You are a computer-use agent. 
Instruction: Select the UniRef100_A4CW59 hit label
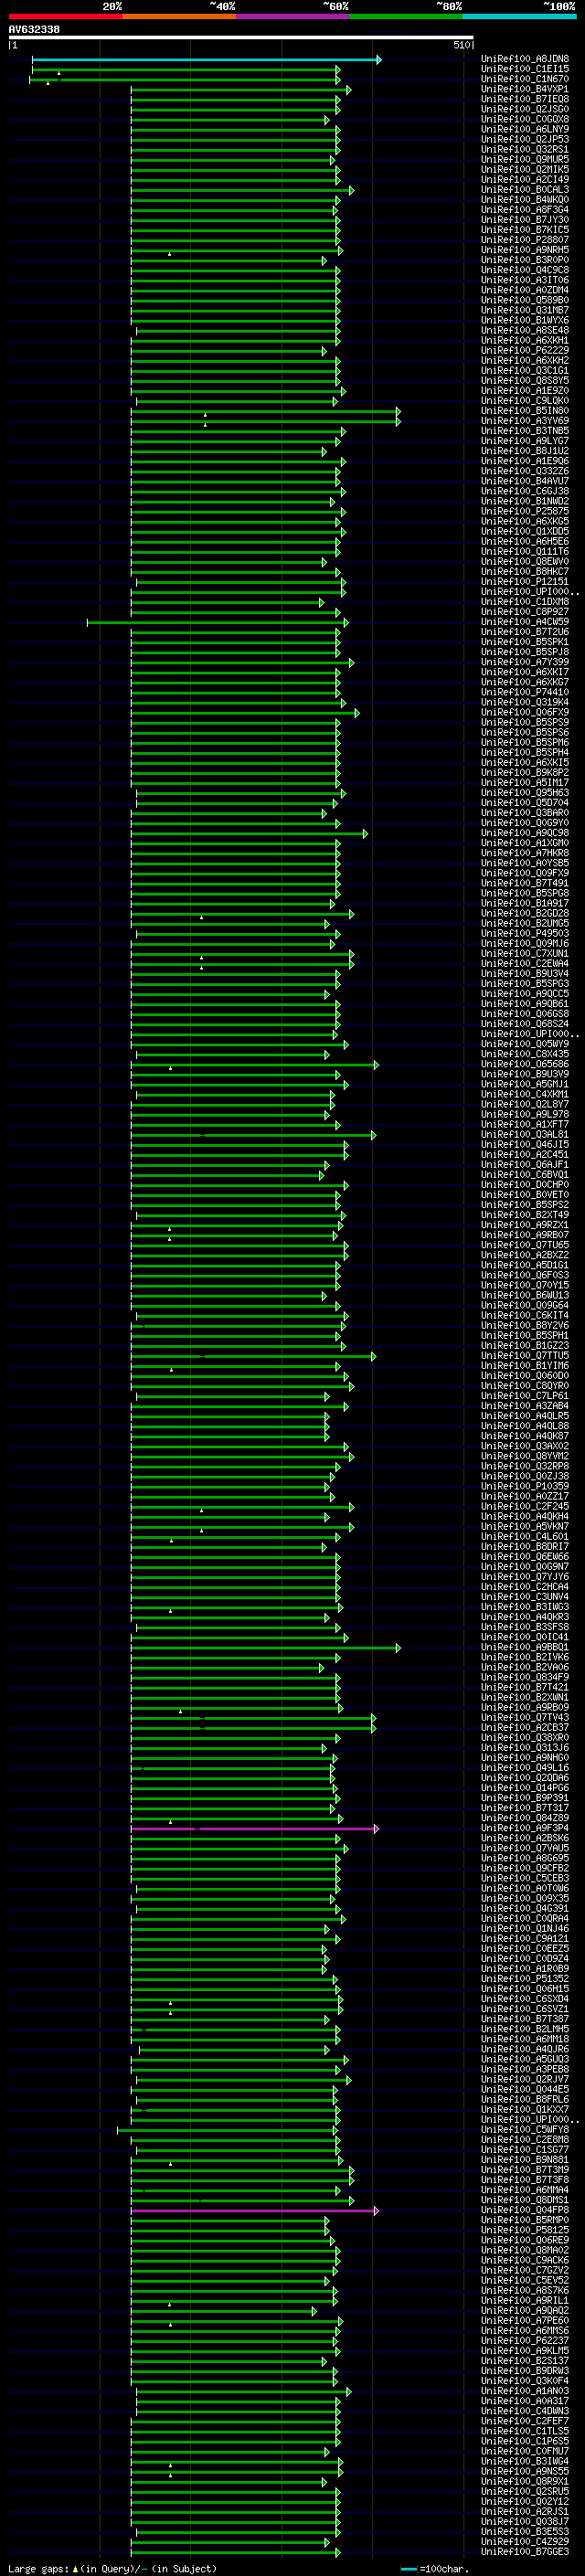coord(525,622)
